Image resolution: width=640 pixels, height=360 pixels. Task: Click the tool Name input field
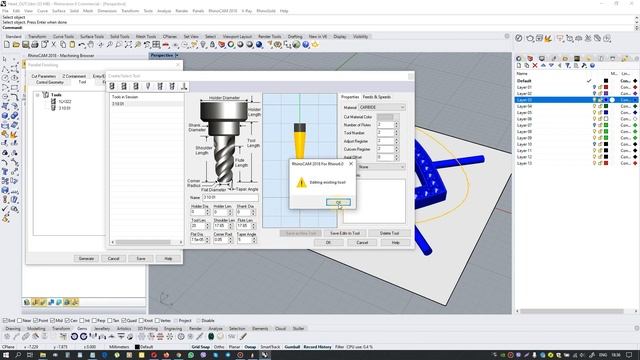tap(230, 198)
